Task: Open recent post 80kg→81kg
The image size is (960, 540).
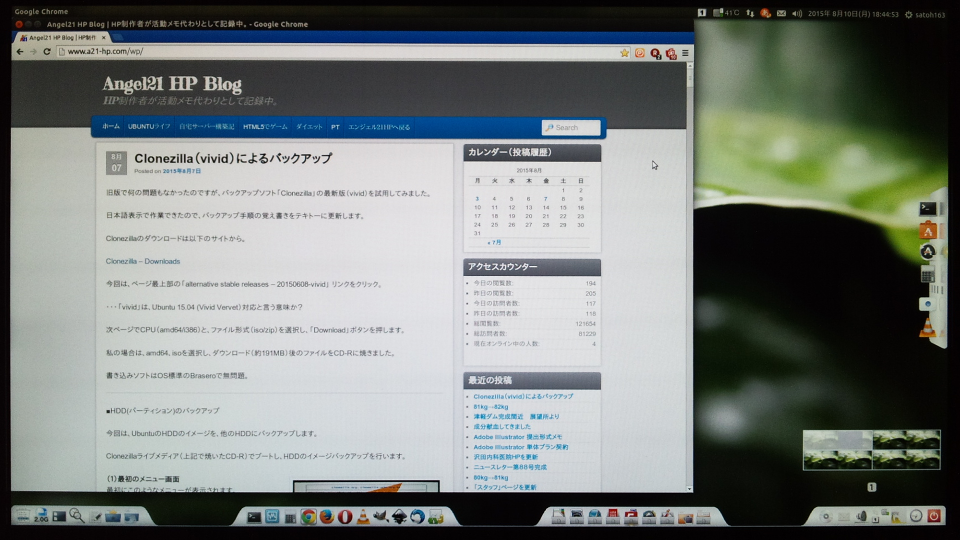Action: tap(490, 478)
